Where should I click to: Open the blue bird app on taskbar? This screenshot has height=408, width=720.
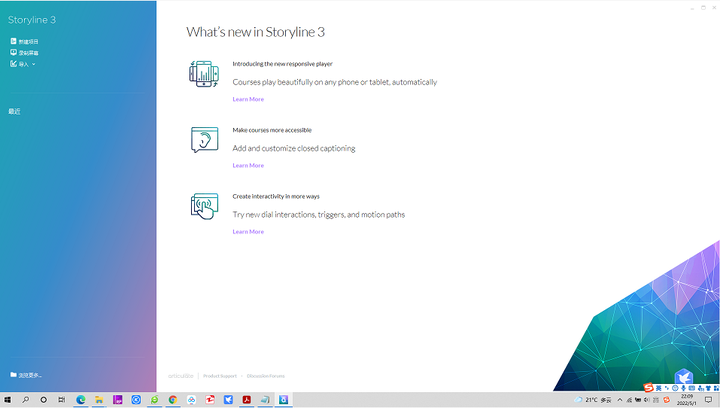[x=228, y=400]
